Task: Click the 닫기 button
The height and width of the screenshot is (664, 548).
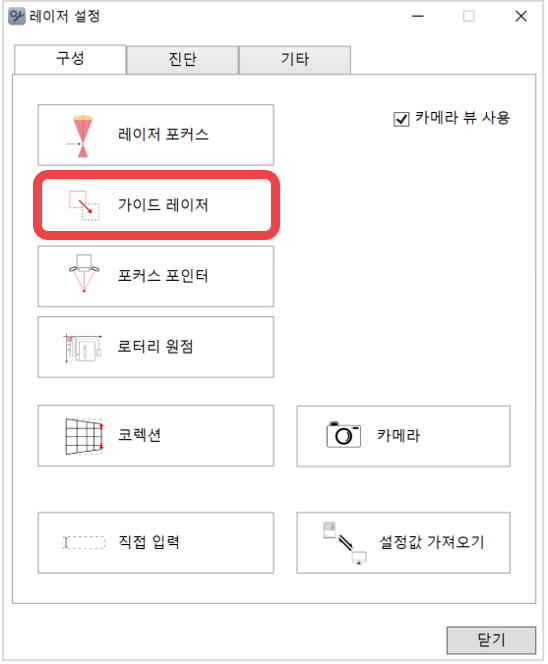Action: pos(491,640)
